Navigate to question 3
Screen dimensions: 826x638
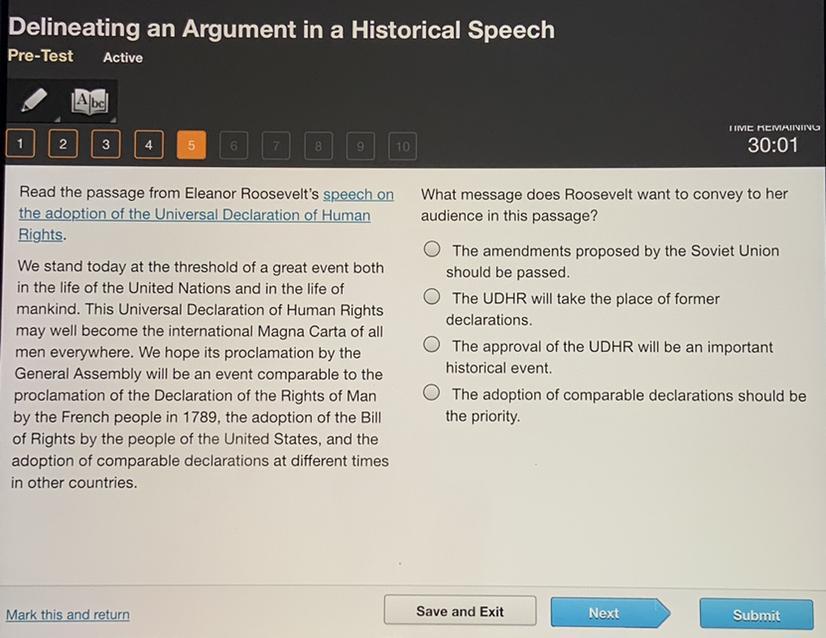106,145
